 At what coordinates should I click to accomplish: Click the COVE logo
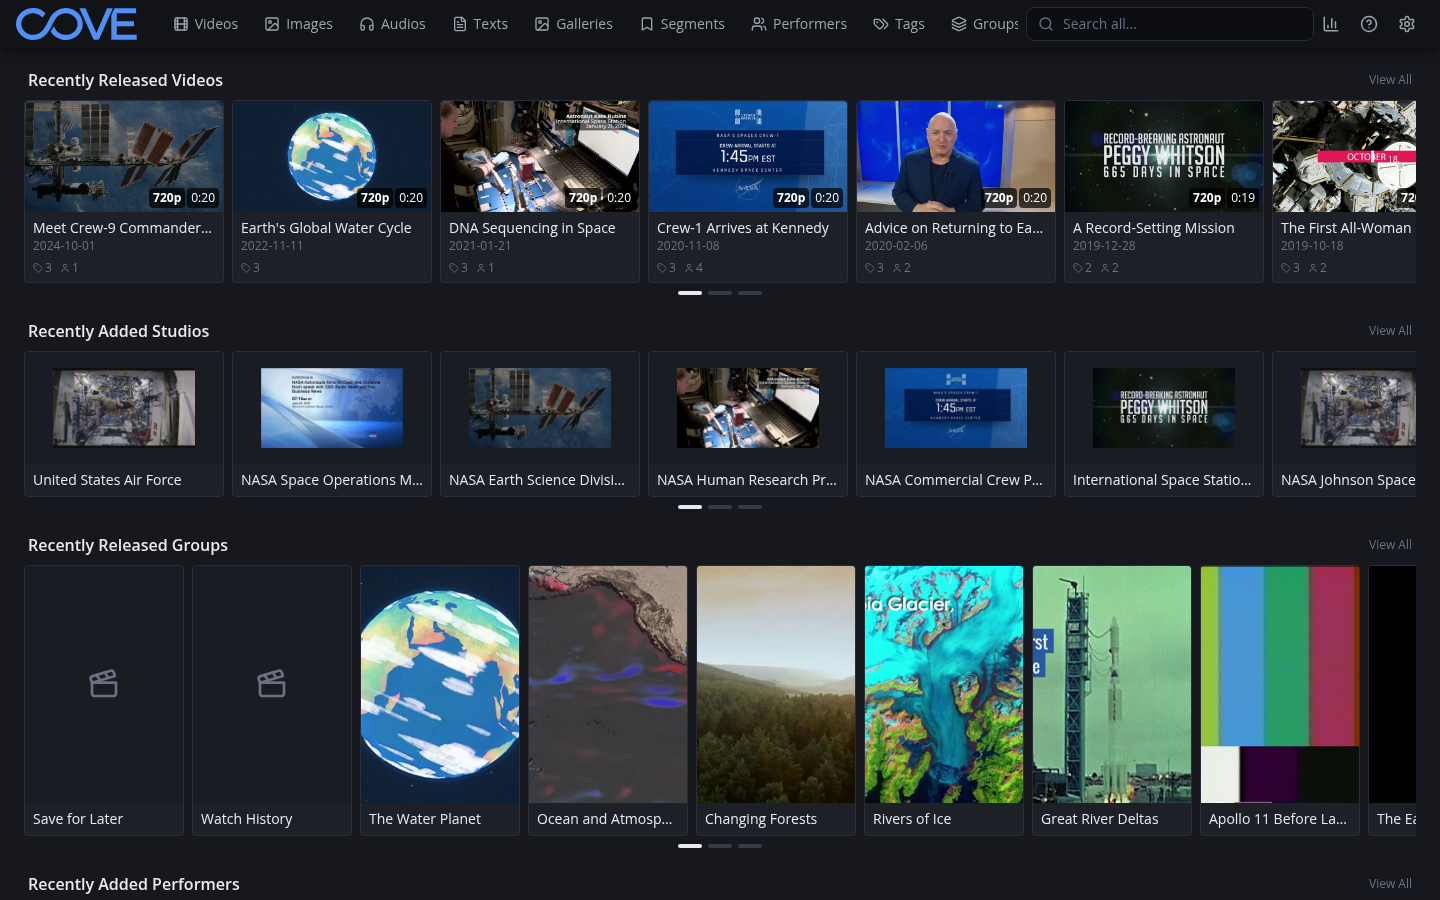(76, 24)
